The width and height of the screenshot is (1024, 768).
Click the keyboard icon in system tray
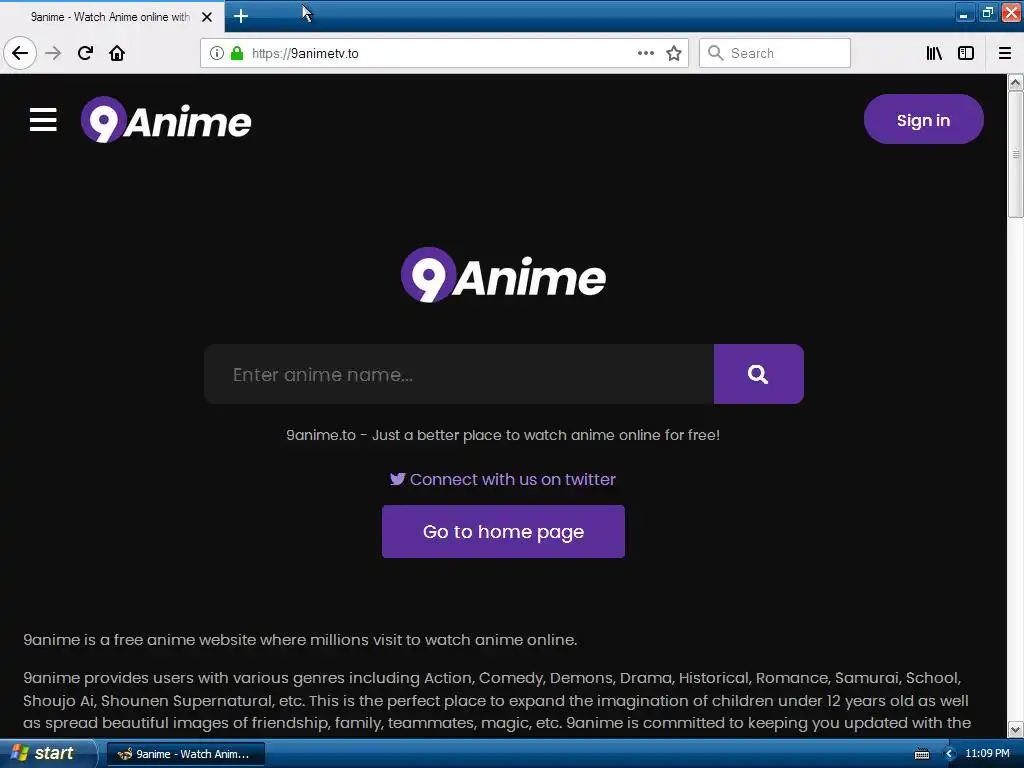[921, 754]
